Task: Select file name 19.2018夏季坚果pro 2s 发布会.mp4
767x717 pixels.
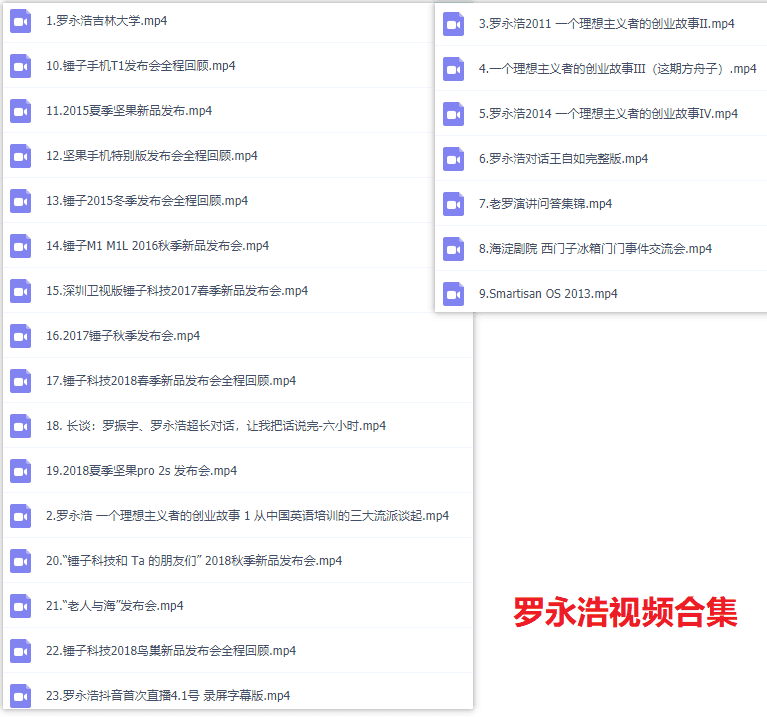Action: click(x=141, y=471)
